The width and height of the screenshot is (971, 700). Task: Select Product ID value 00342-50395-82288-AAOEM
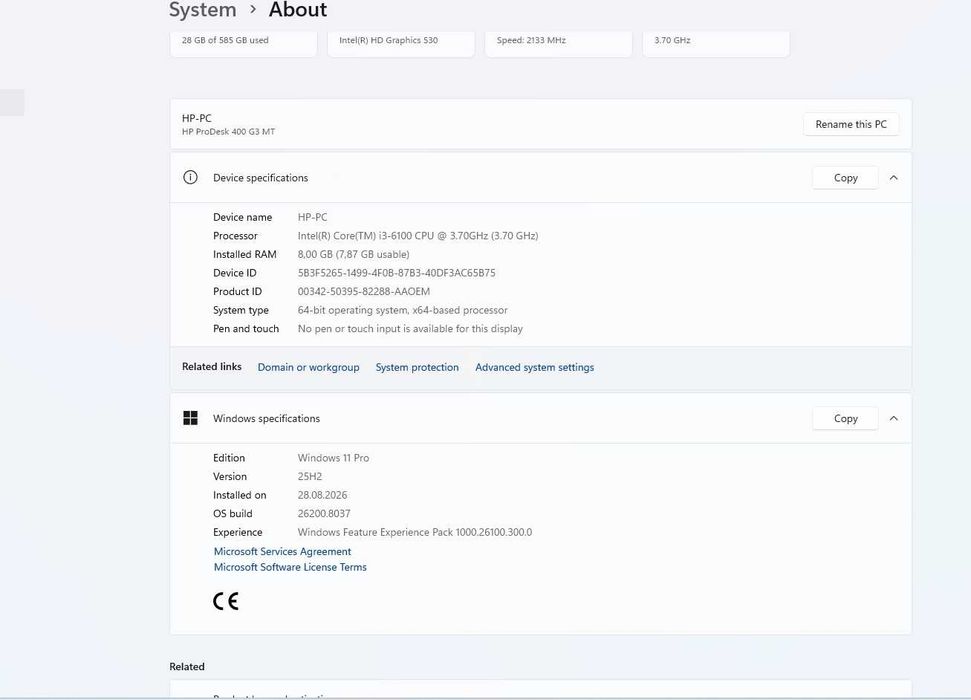coord(364,291)
